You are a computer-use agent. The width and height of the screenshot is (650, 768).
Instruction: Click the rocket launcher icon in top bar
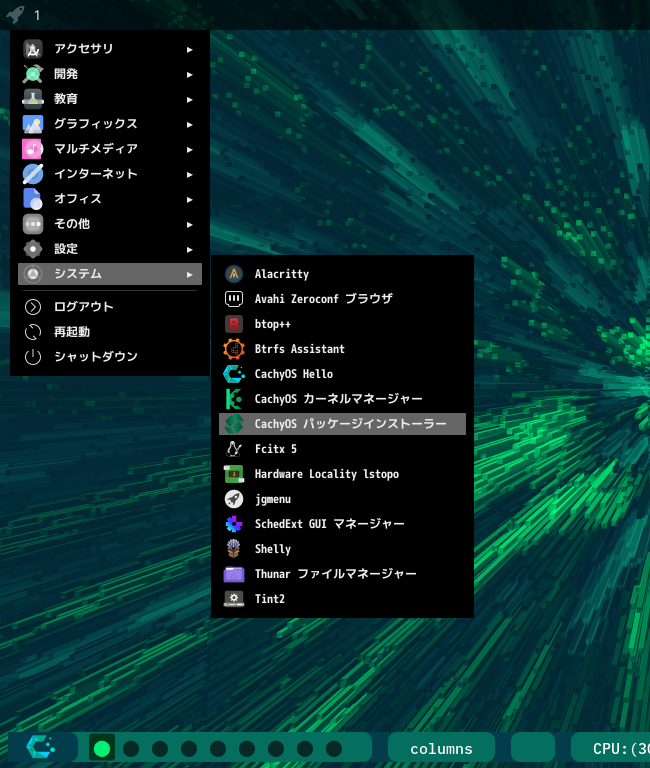[x=15, y=15]
